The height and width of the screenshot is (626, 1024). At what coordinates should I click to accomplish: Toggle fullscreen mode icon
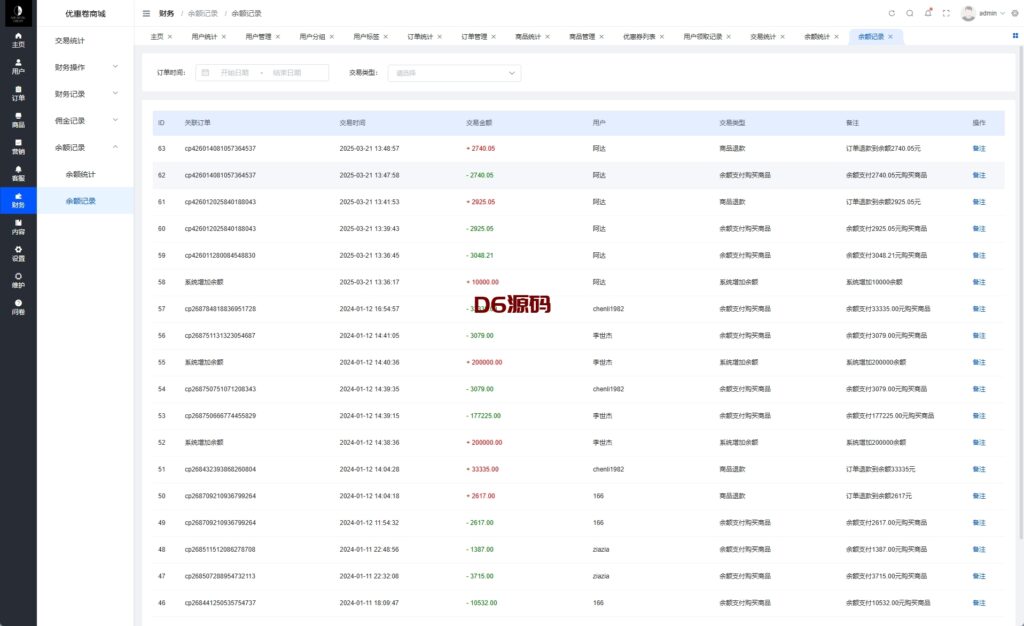point(946,13)
